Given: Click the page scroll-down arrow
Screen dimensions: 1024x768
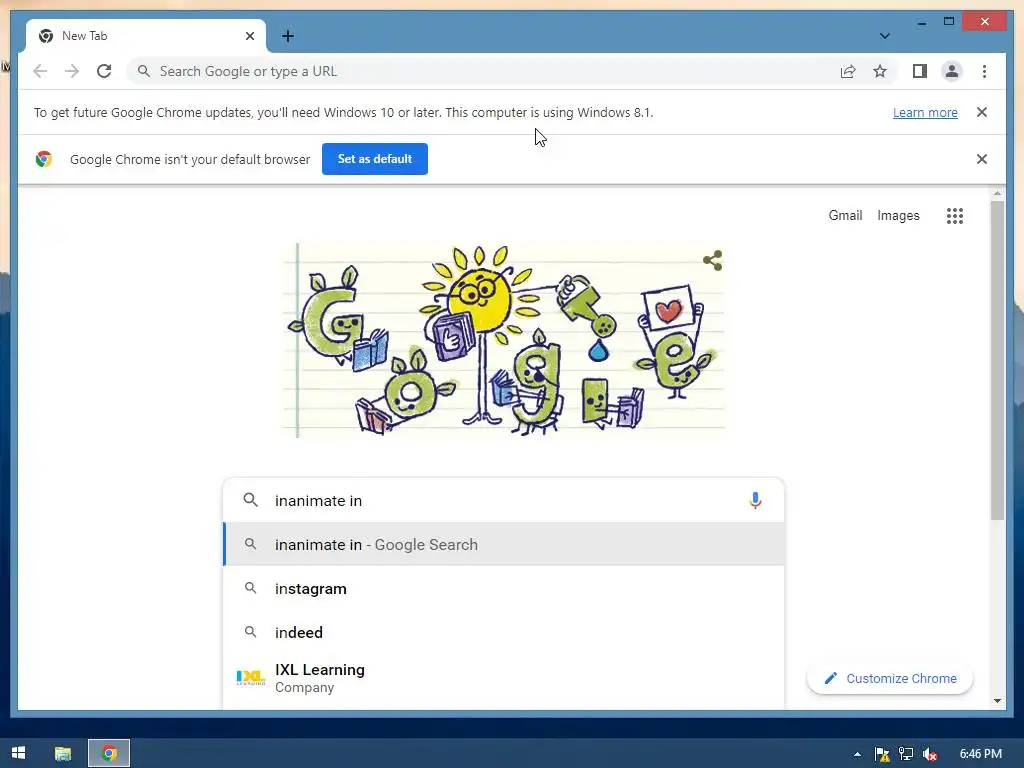Looking at the screenshot, I should coord(997,701).
